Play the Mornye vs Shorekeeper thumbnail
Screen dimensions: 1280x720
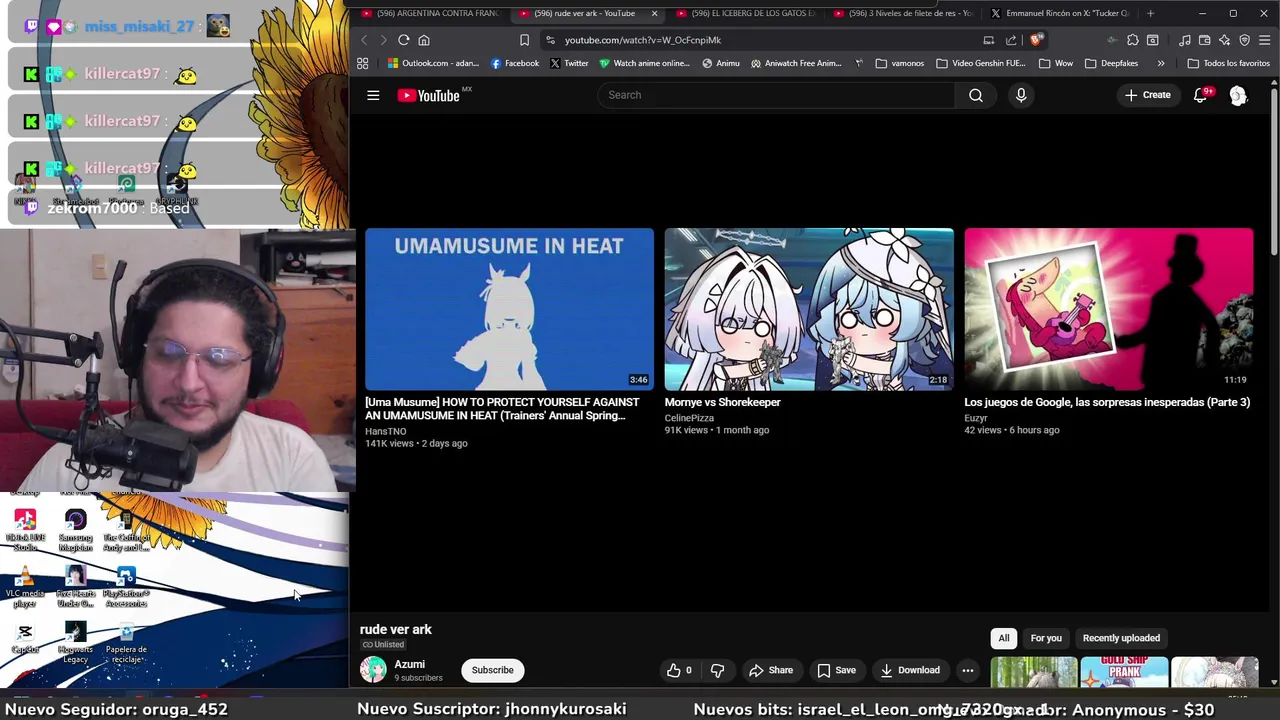(x=809, y=309)
